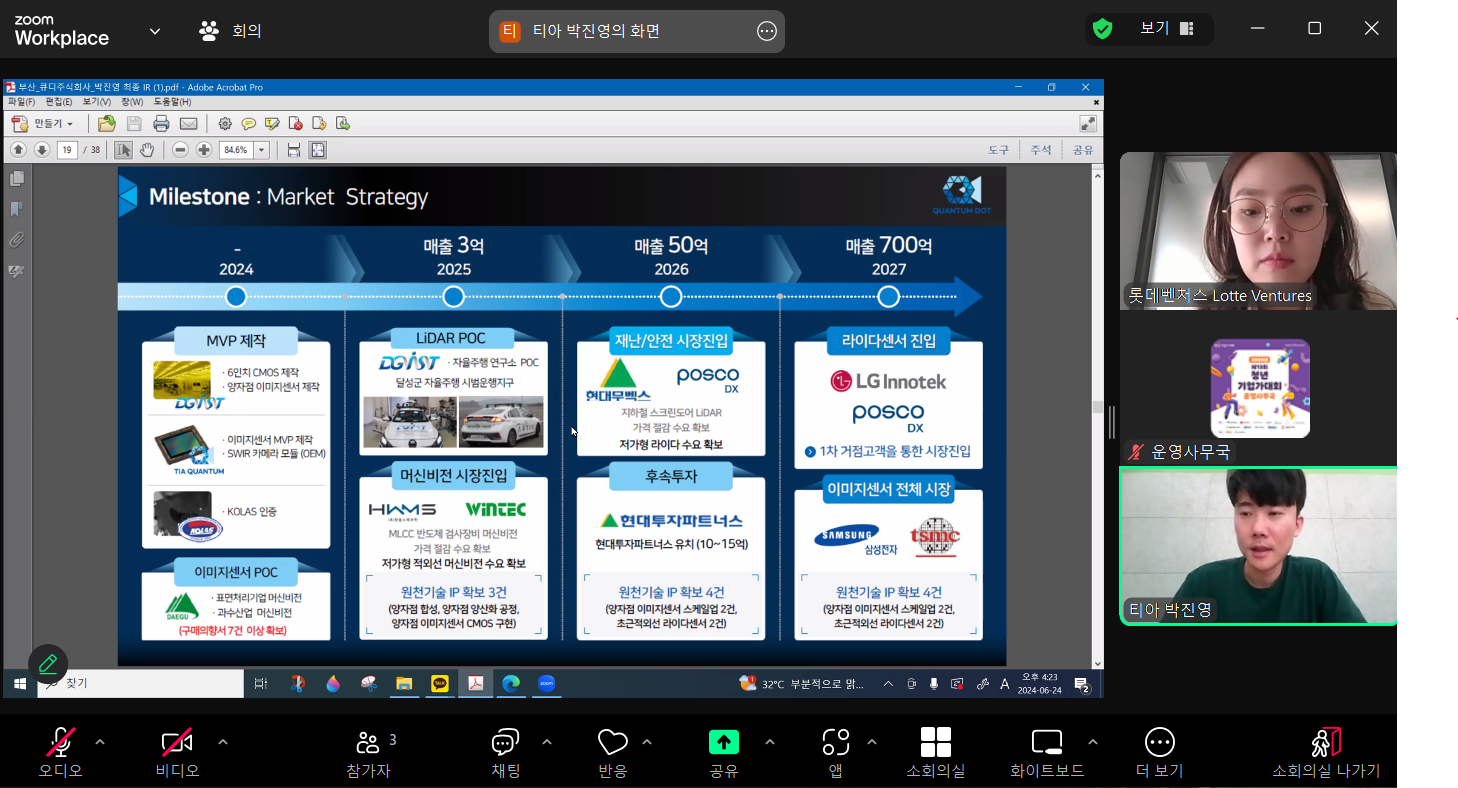1458x788 pixels.
Task: Click the Acrobat vertical scrollbar thumb
Action: point(1097,407)
